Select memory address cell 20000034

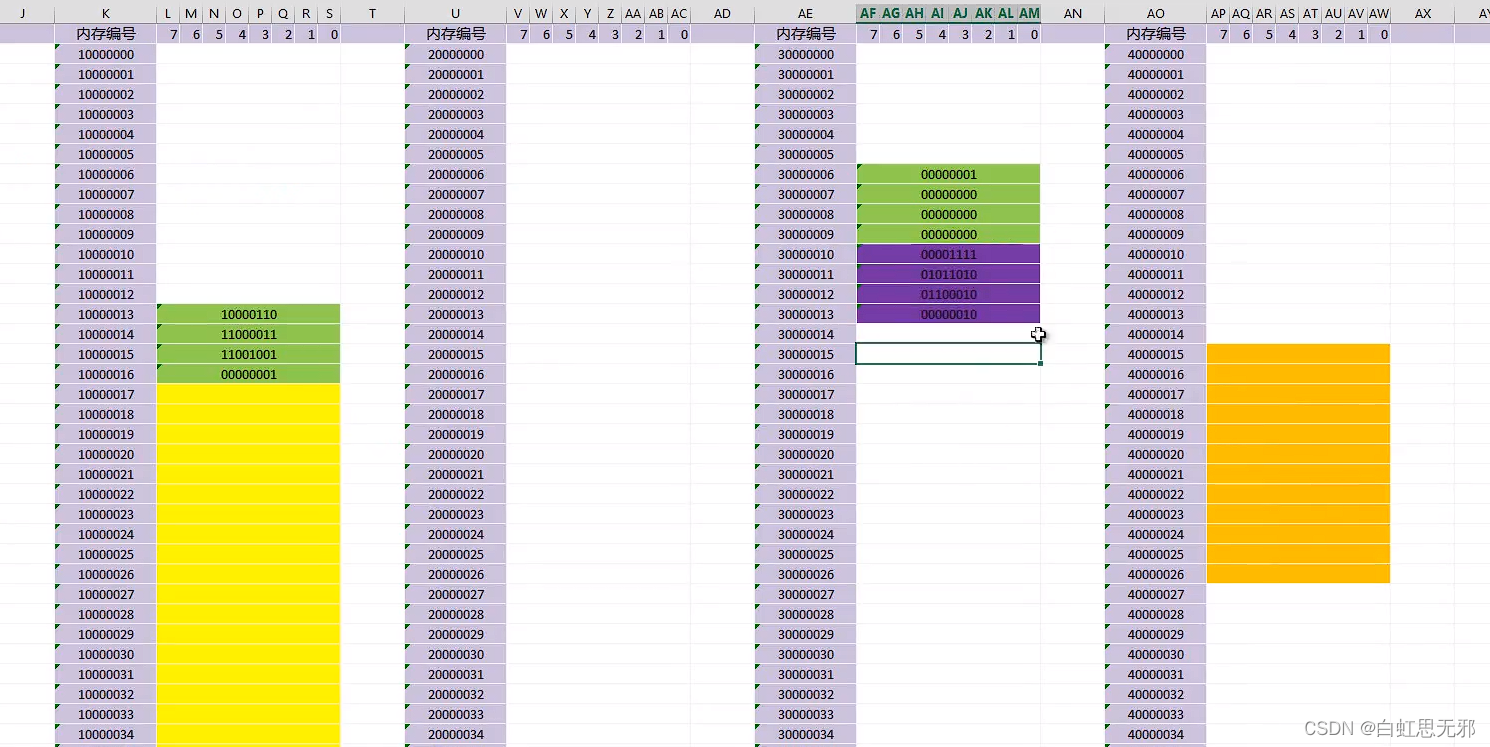456,734
